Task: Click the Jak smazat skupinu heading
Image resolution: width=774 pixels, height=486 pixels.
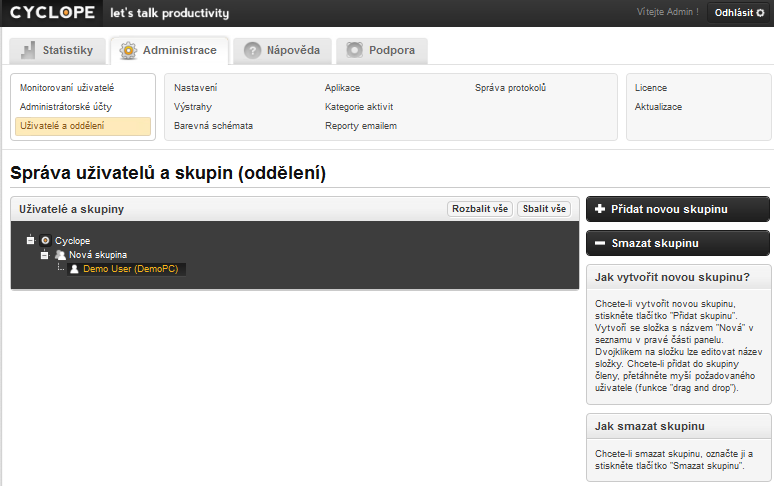Action: tap(650, 426)
